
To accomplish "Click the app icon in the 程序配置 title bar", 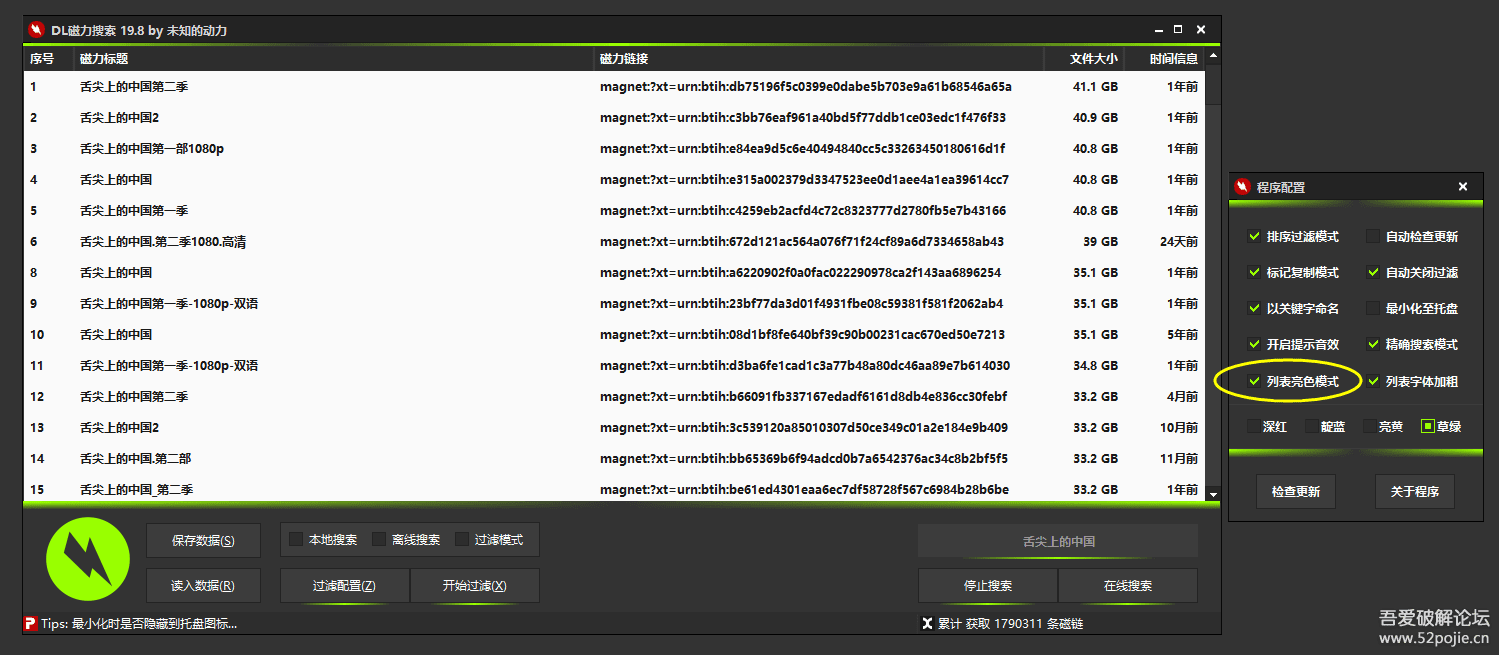I will [x=1243, y=187].
